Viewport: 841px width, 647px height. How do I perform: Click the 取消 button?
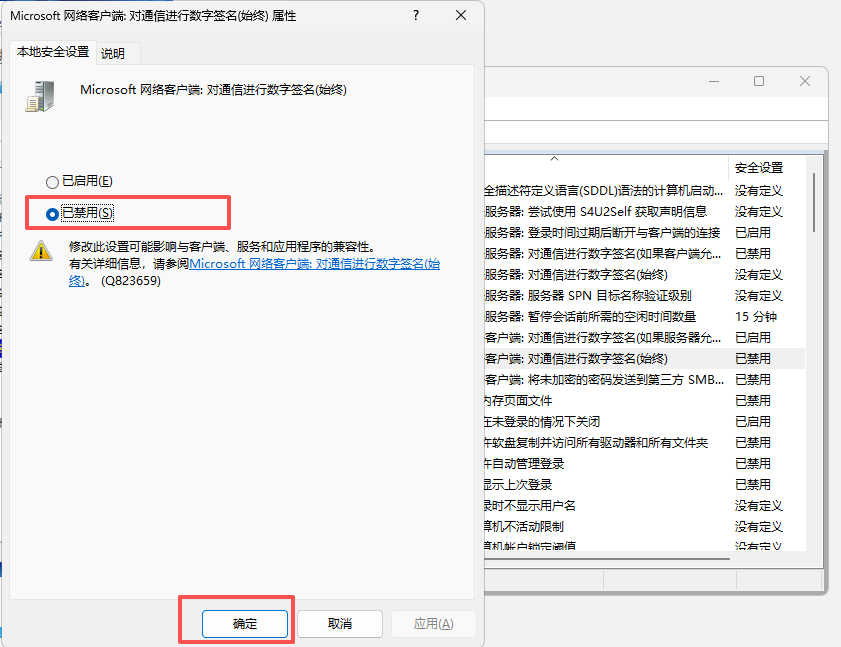coord(340,624)
